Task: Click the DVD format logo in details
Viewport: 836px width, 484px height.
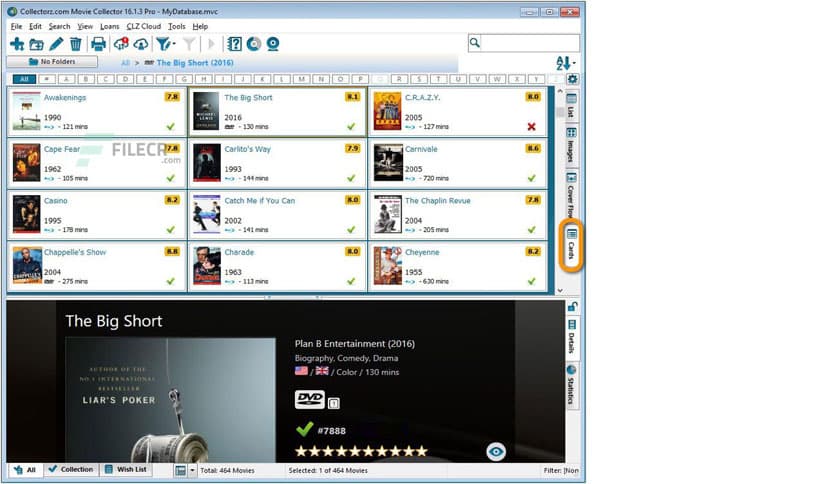Action: tap(310, 399)
